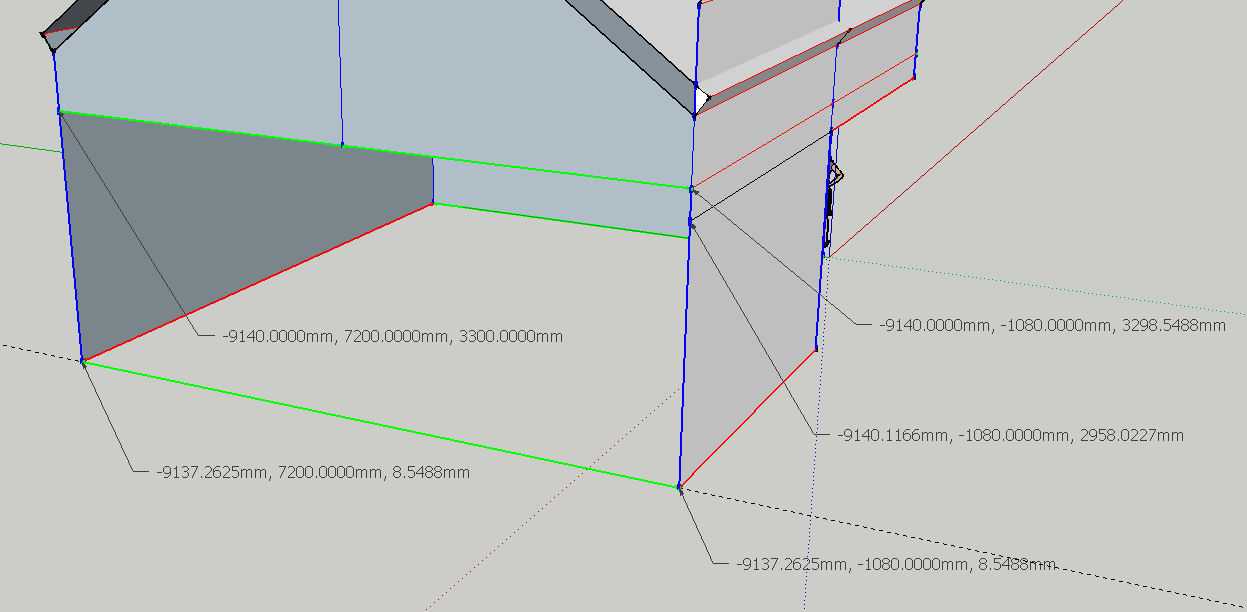Screen dimensions: 1247x612
Task: Click the human scale figure near origin
Action: click(x=830, y=205)
